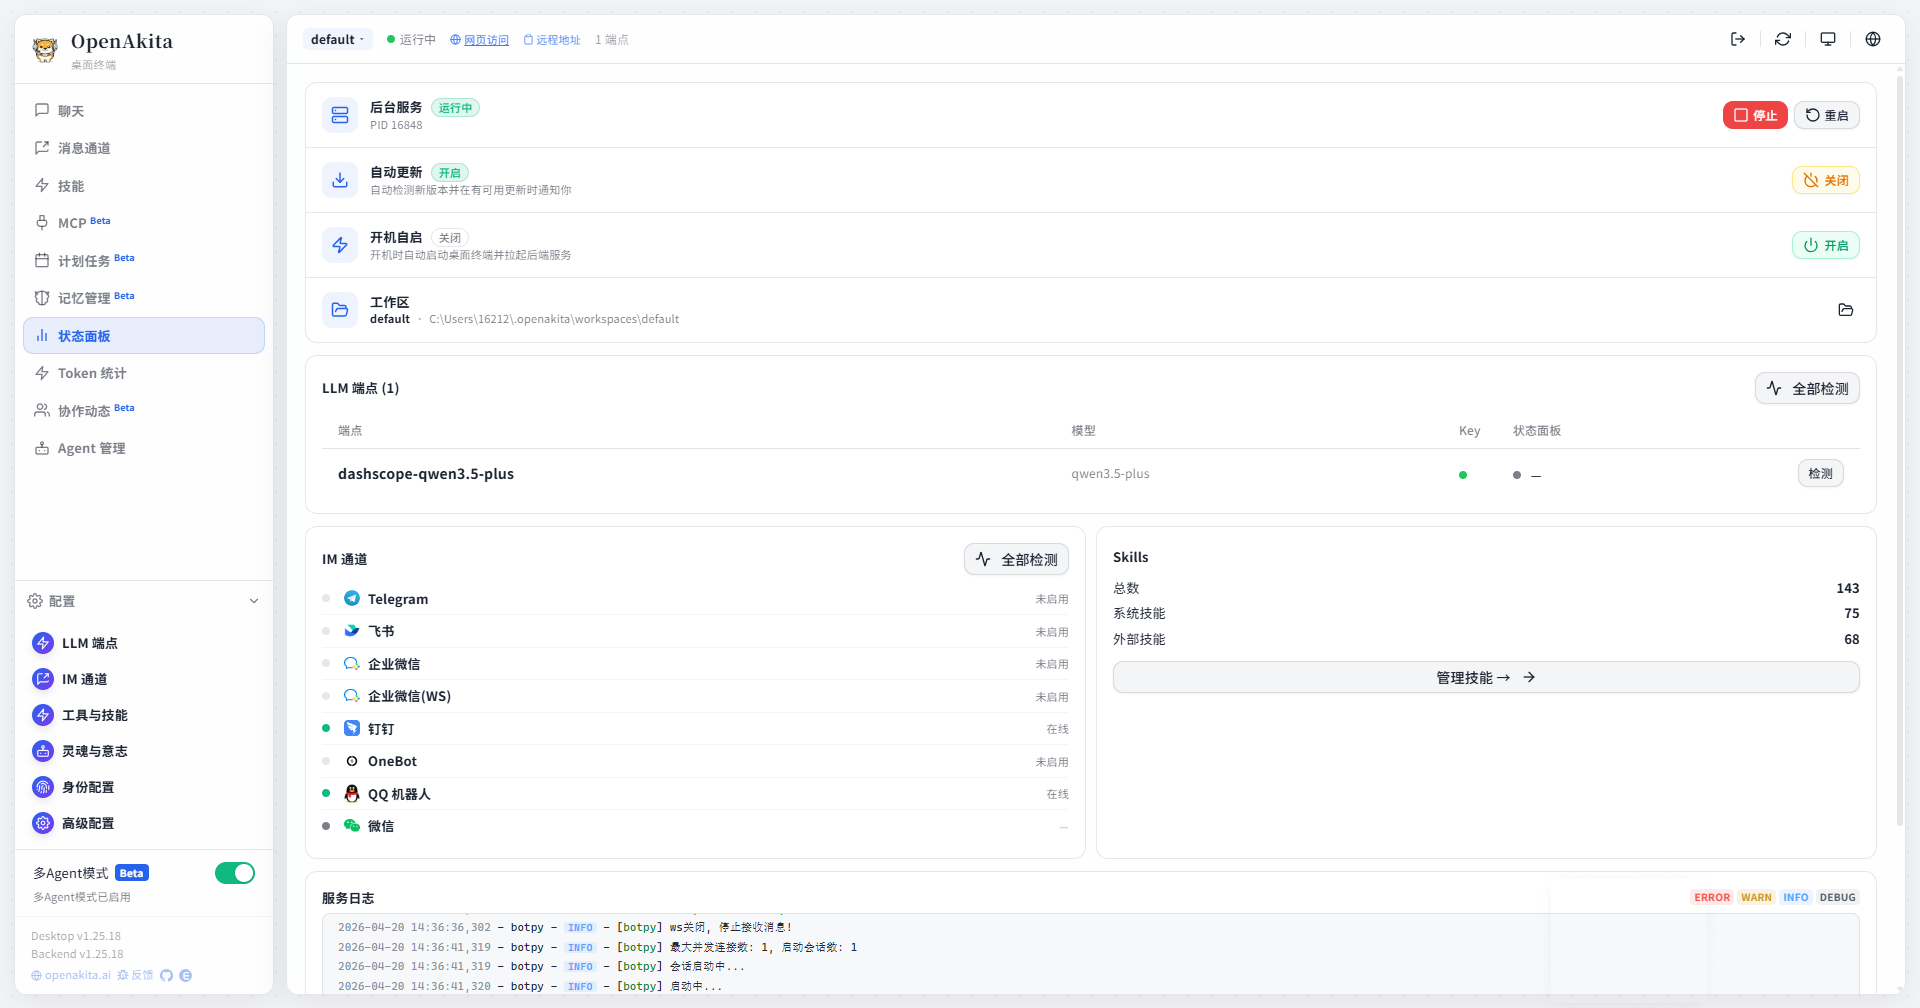Click the log line timestamped 14:36:36,302
The width and height of the screenshot is (1920, 1008).
click(x=565, y=927)
